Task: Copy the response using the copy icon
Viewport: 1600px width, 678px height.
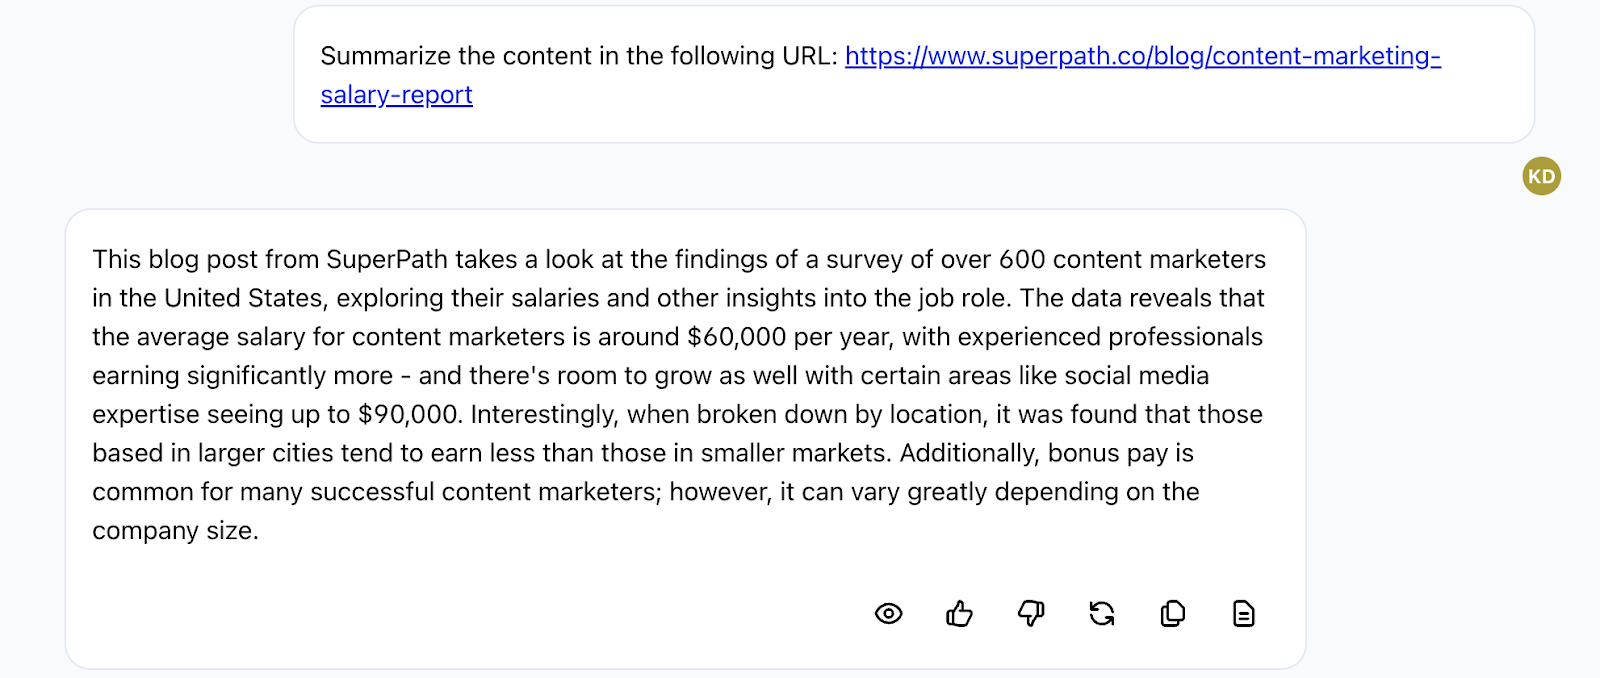Action: [x=1173, y=613]
